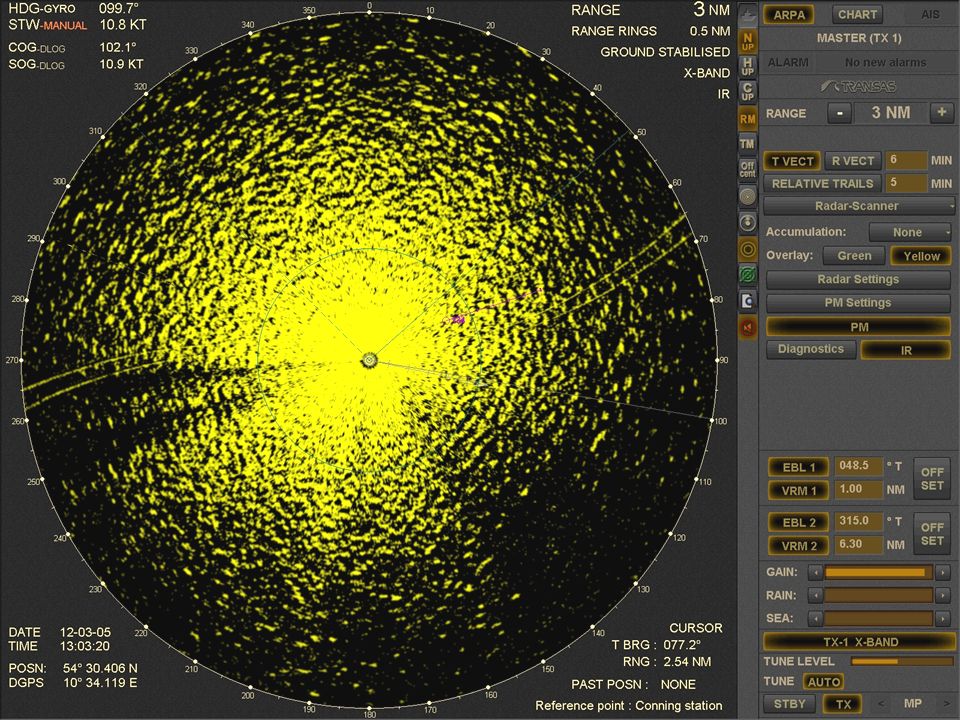
Task: Click the MASTER (TX 1) label
Action: 859,38
